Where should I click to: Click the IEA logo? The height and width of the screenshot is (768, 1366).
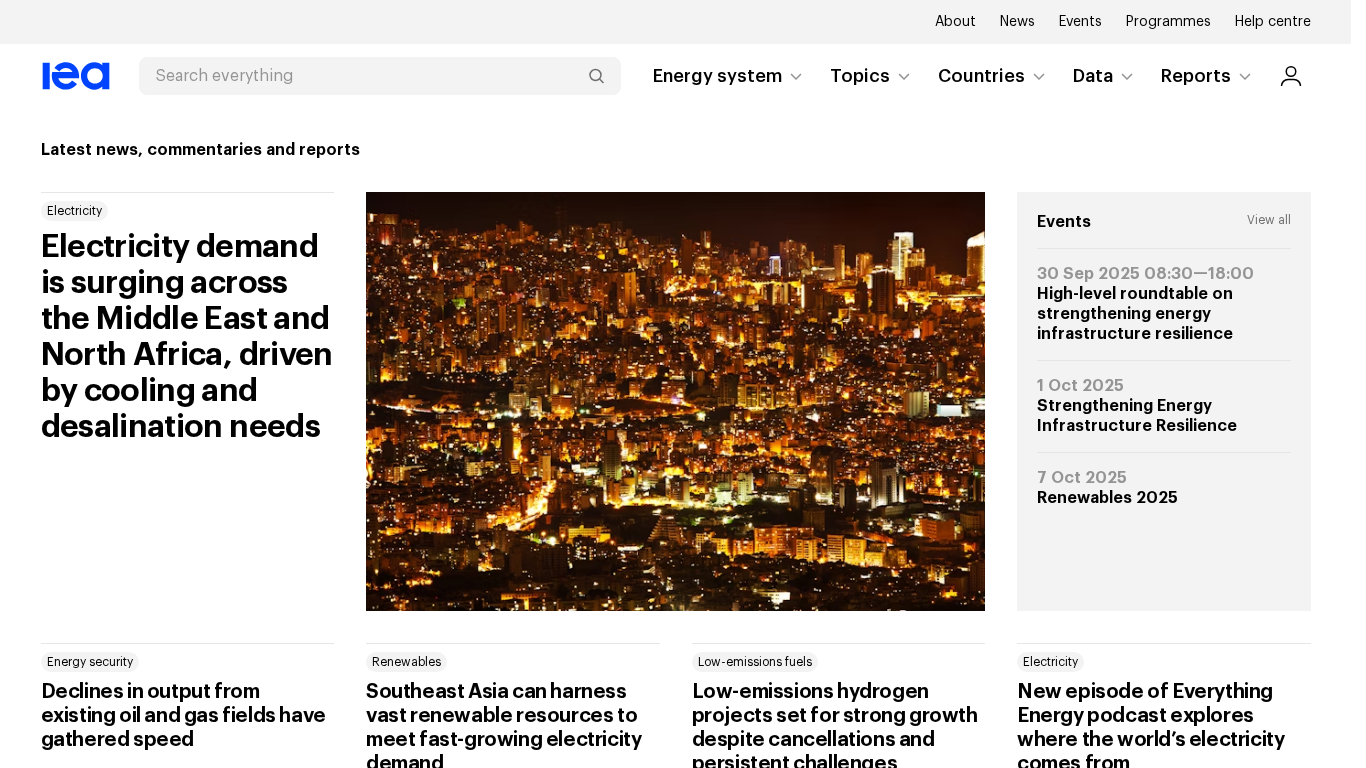[76, 76]
